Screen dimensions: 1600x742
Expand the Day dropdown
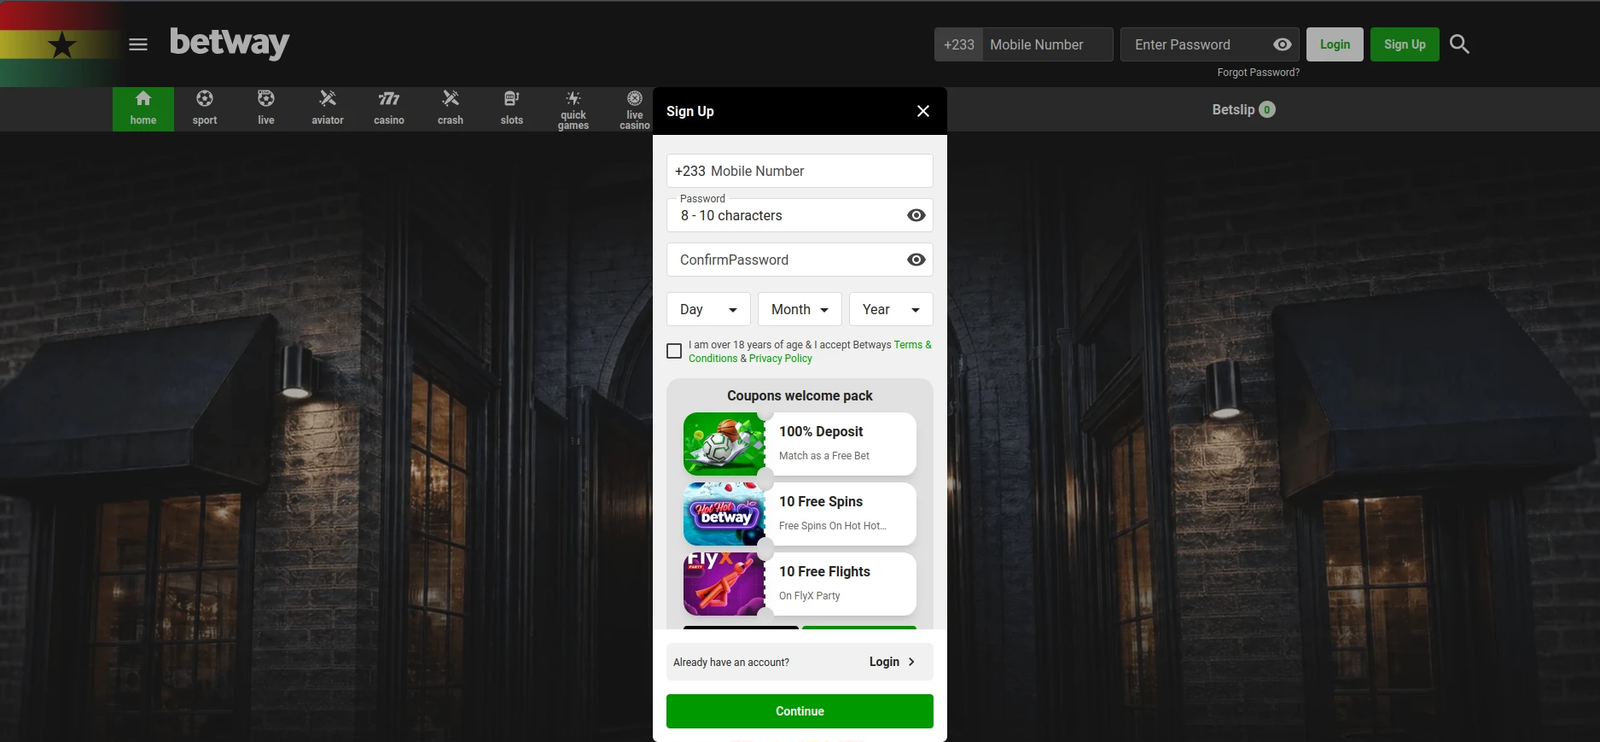coord(708,309)
